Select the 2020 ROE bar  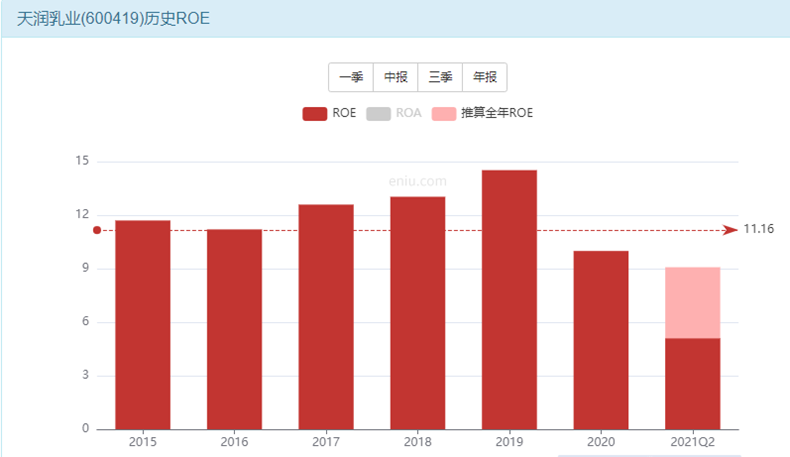coord(601,340)
